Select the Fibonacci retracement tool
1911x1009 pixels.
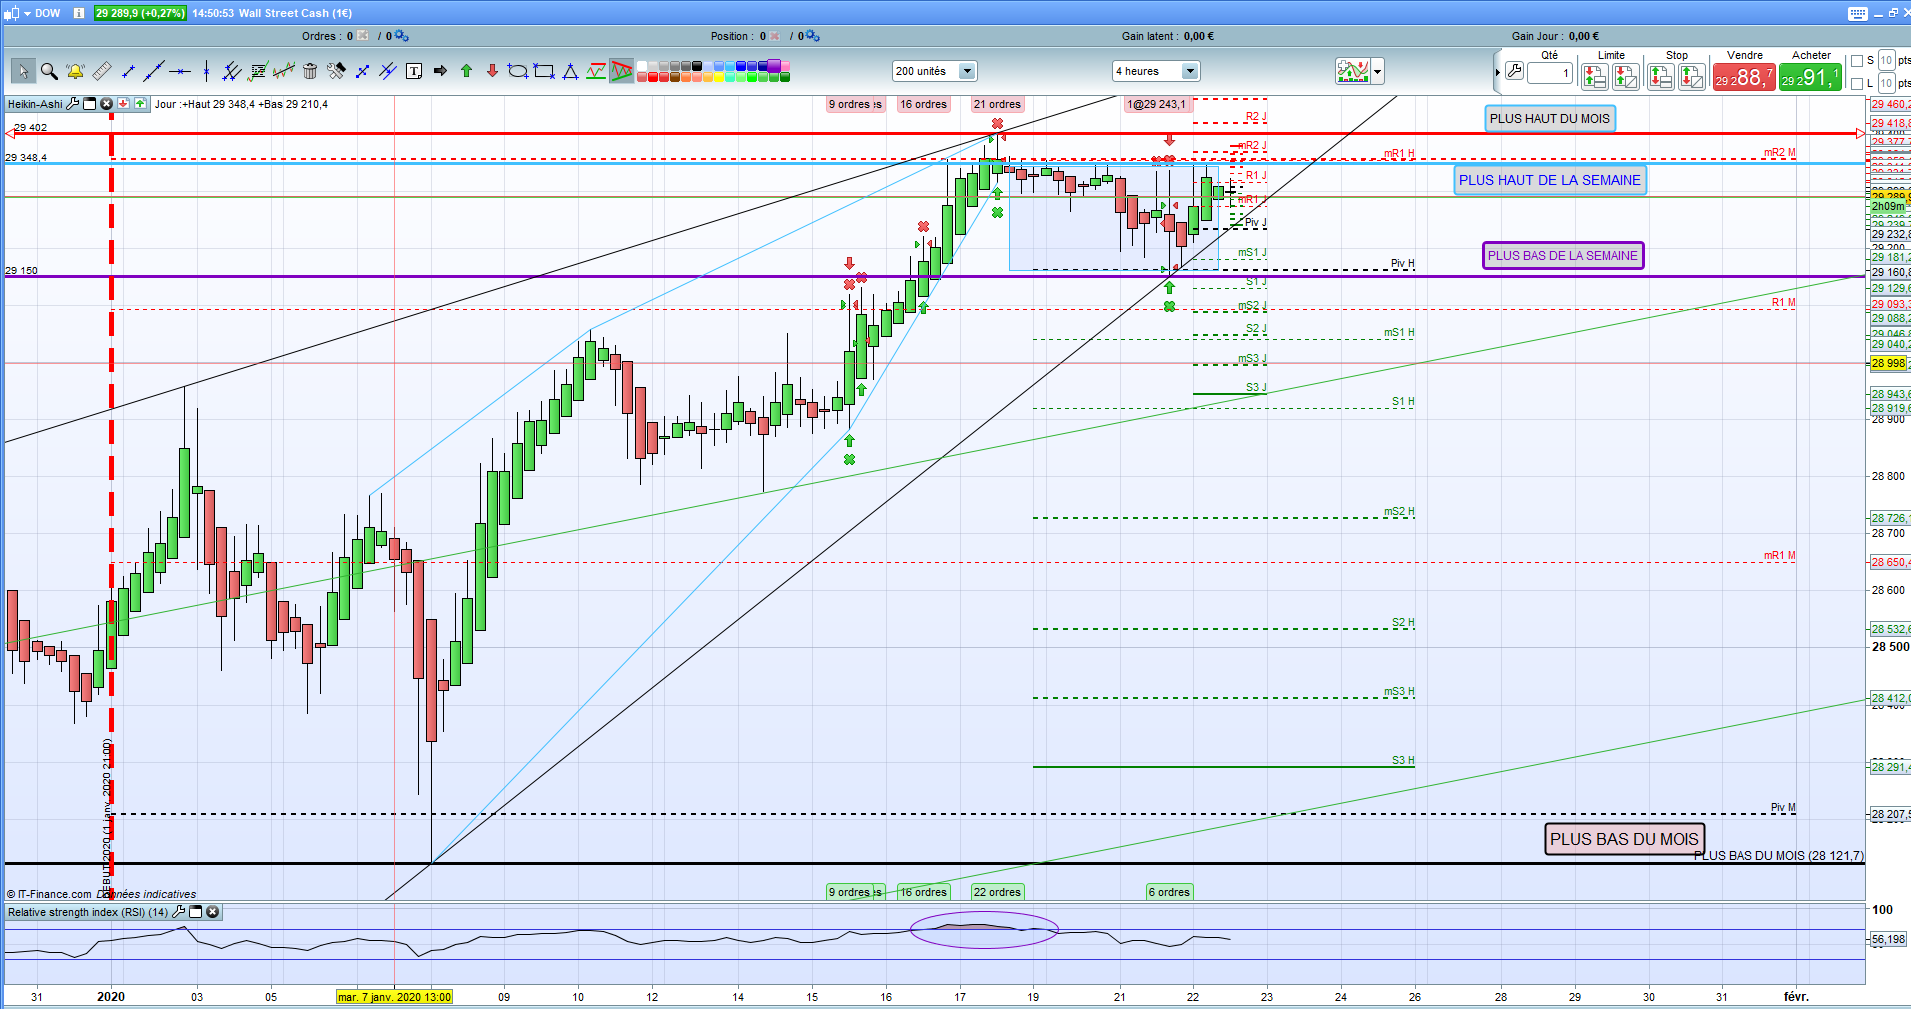(x=258, y=71)
